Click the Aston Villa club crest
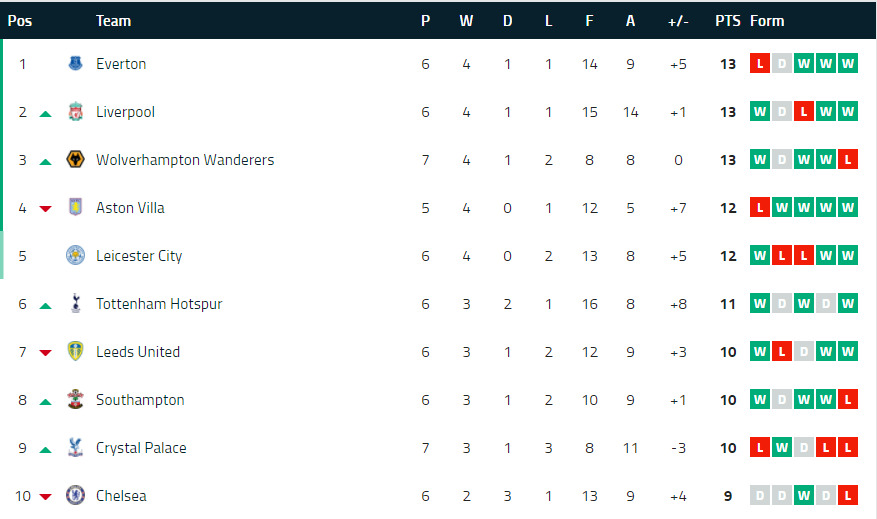Viewport: 877px width, 519px height. [x=75, y=208]
